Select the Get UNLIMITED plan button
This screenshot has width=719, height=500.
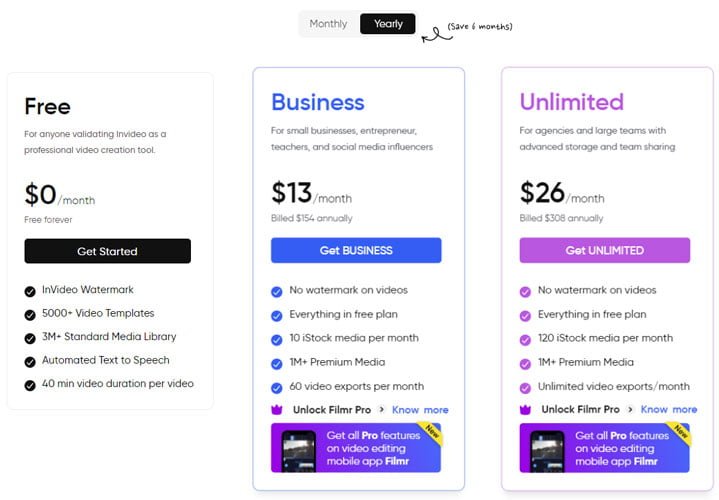pos(604,250)
